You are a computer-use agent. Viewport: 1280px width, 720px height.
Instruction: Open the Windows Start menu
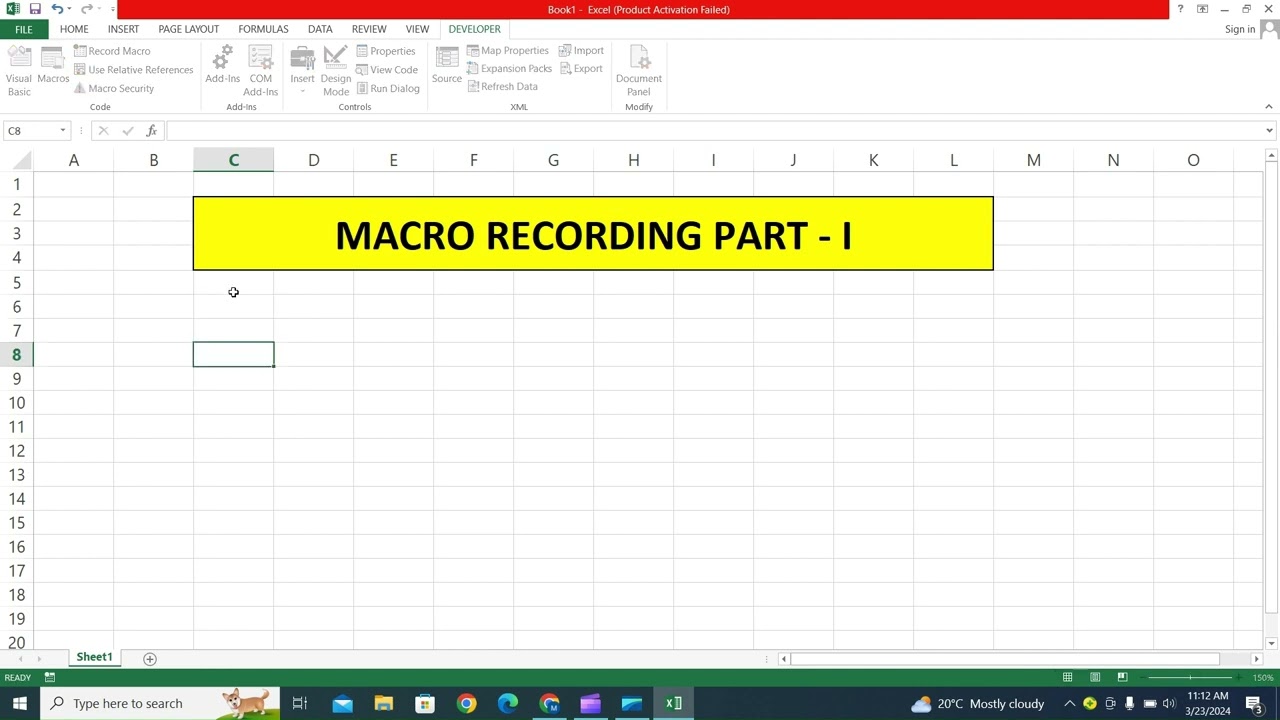click(x=20, y=703)
